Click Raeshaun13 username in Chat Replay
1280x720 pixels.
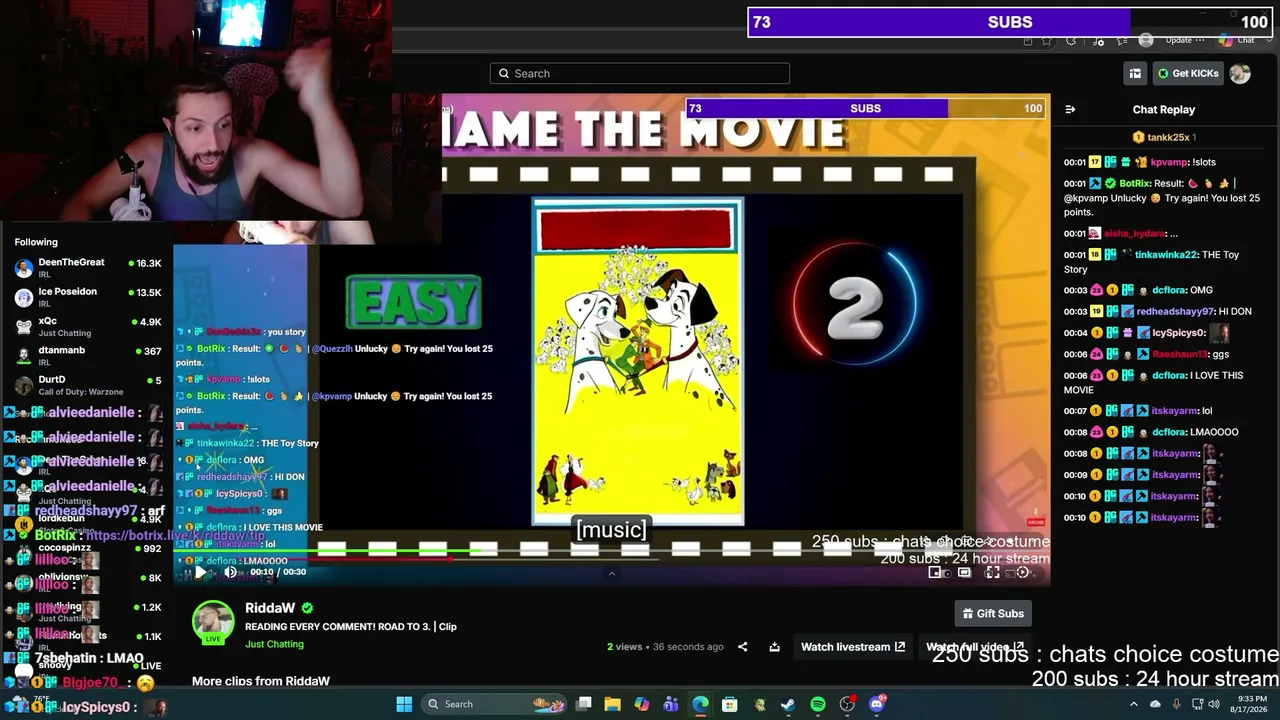pos(1179,354)
